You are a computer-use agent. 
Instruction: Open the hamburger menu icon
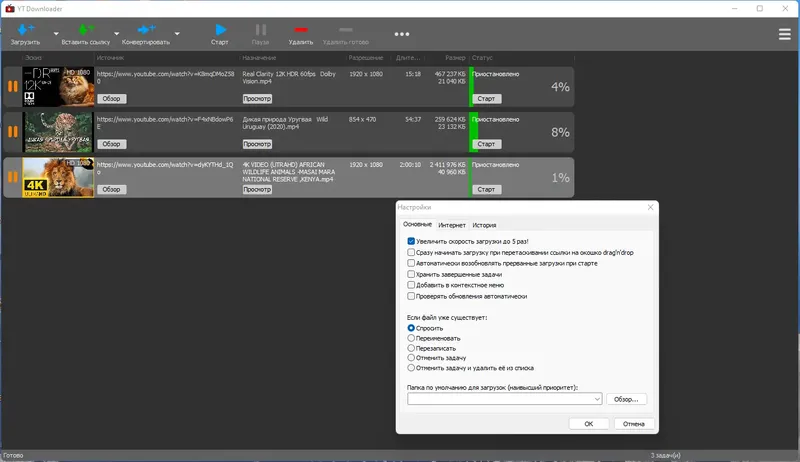coord(785,34)
